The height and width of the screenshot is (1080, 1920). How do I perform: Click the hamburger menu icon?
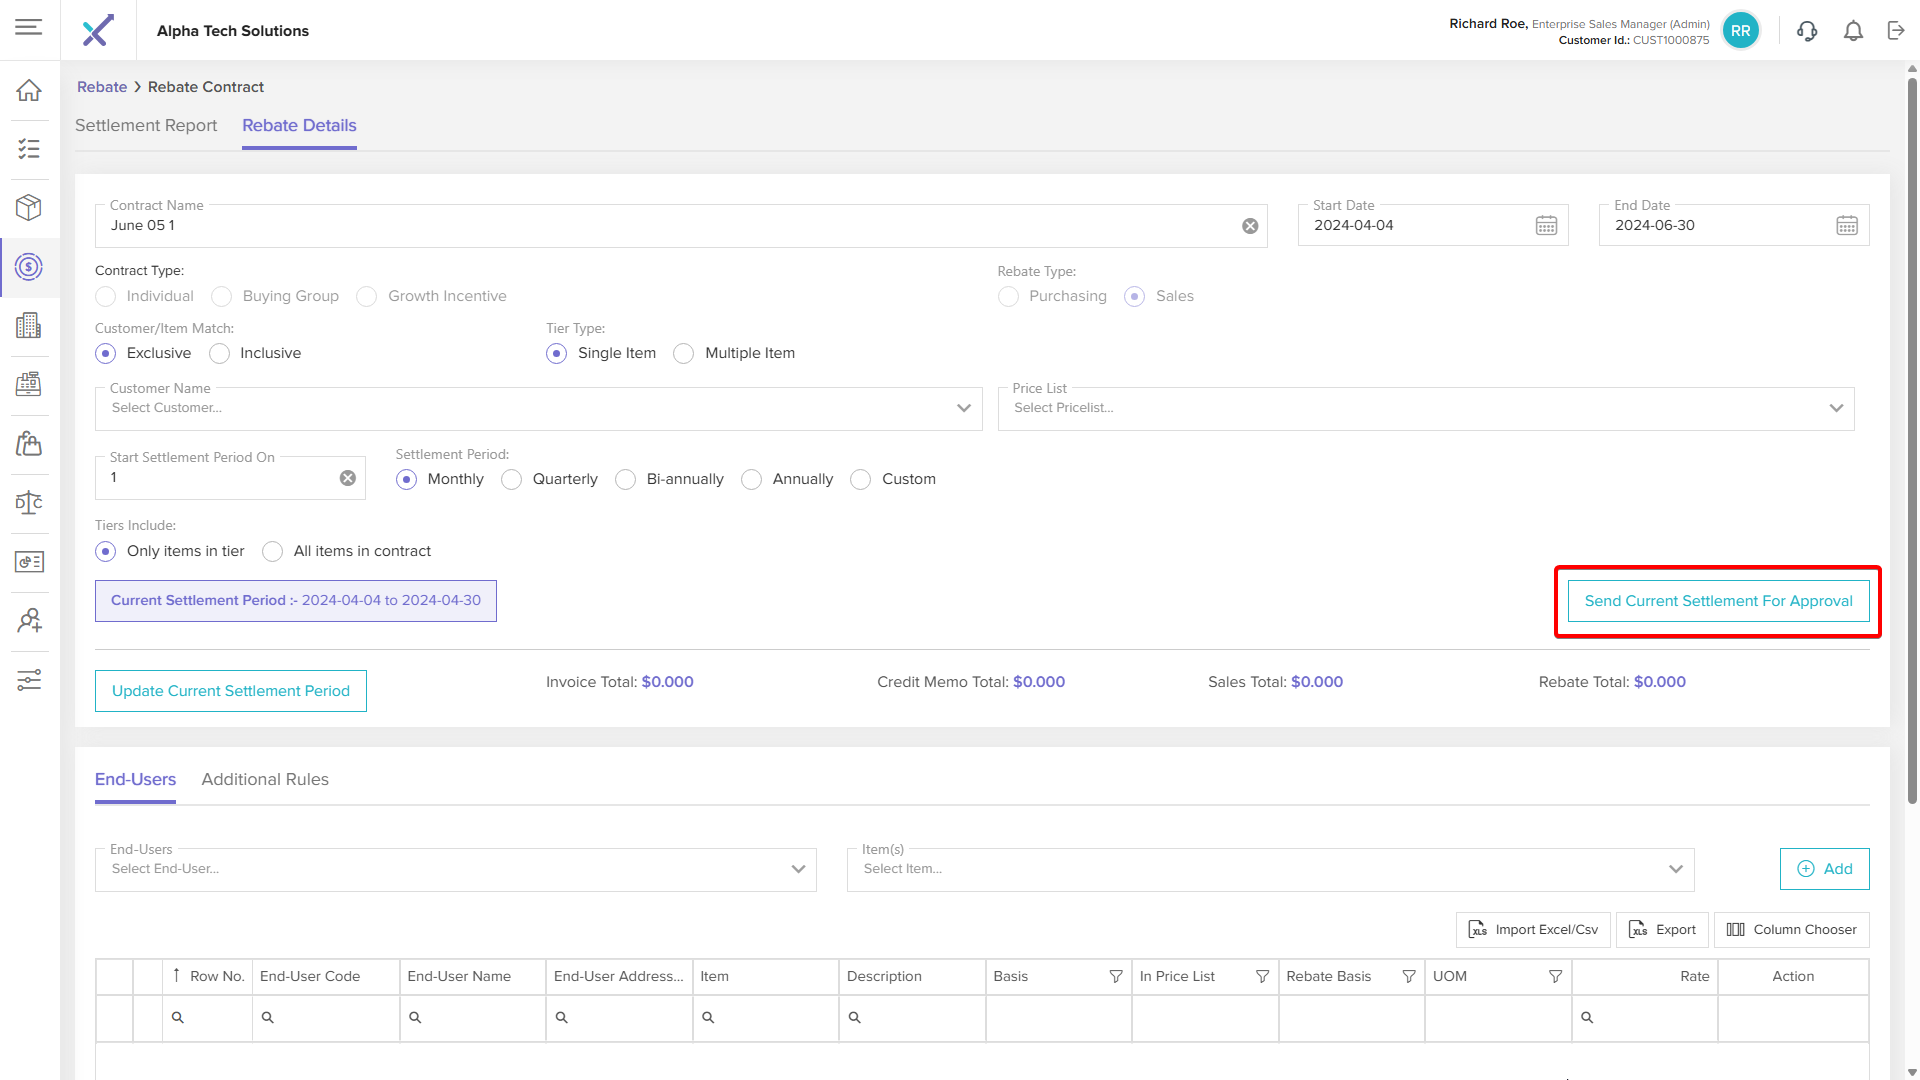(x=29, y=27)
